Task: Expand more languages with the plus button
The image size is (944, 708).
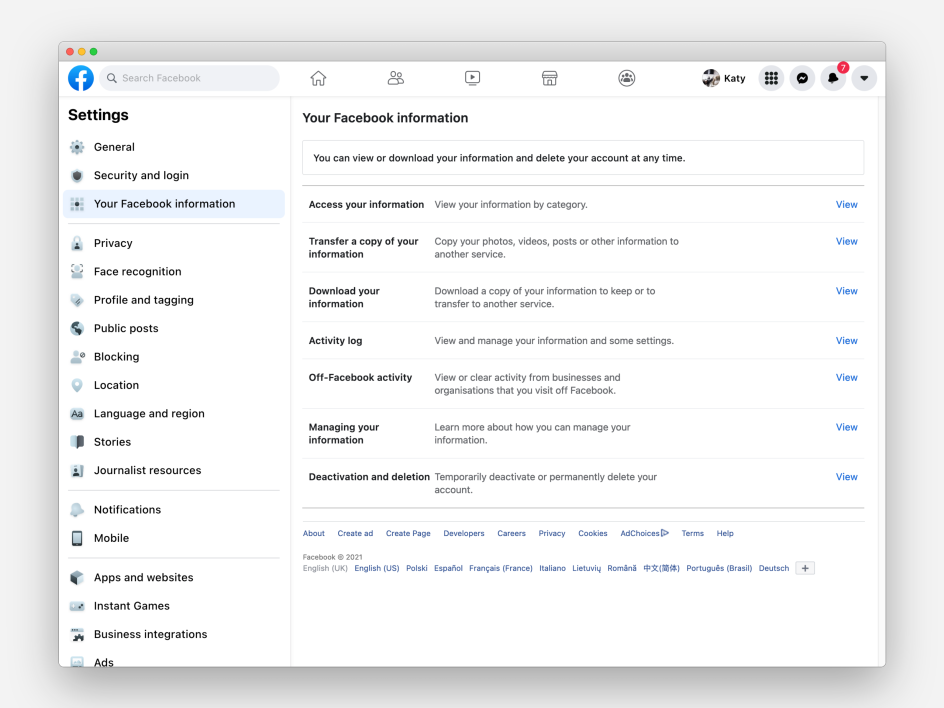Action: coord(805,567)
